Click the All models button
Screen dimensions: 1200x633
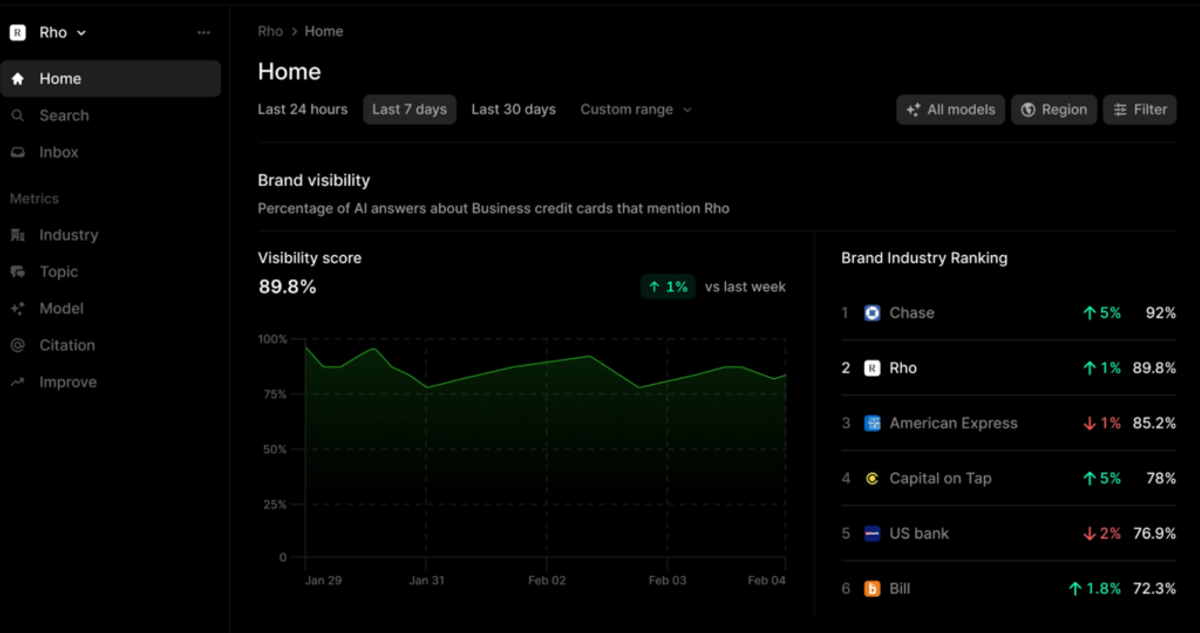pyautogui.click(x=950, y=110)
